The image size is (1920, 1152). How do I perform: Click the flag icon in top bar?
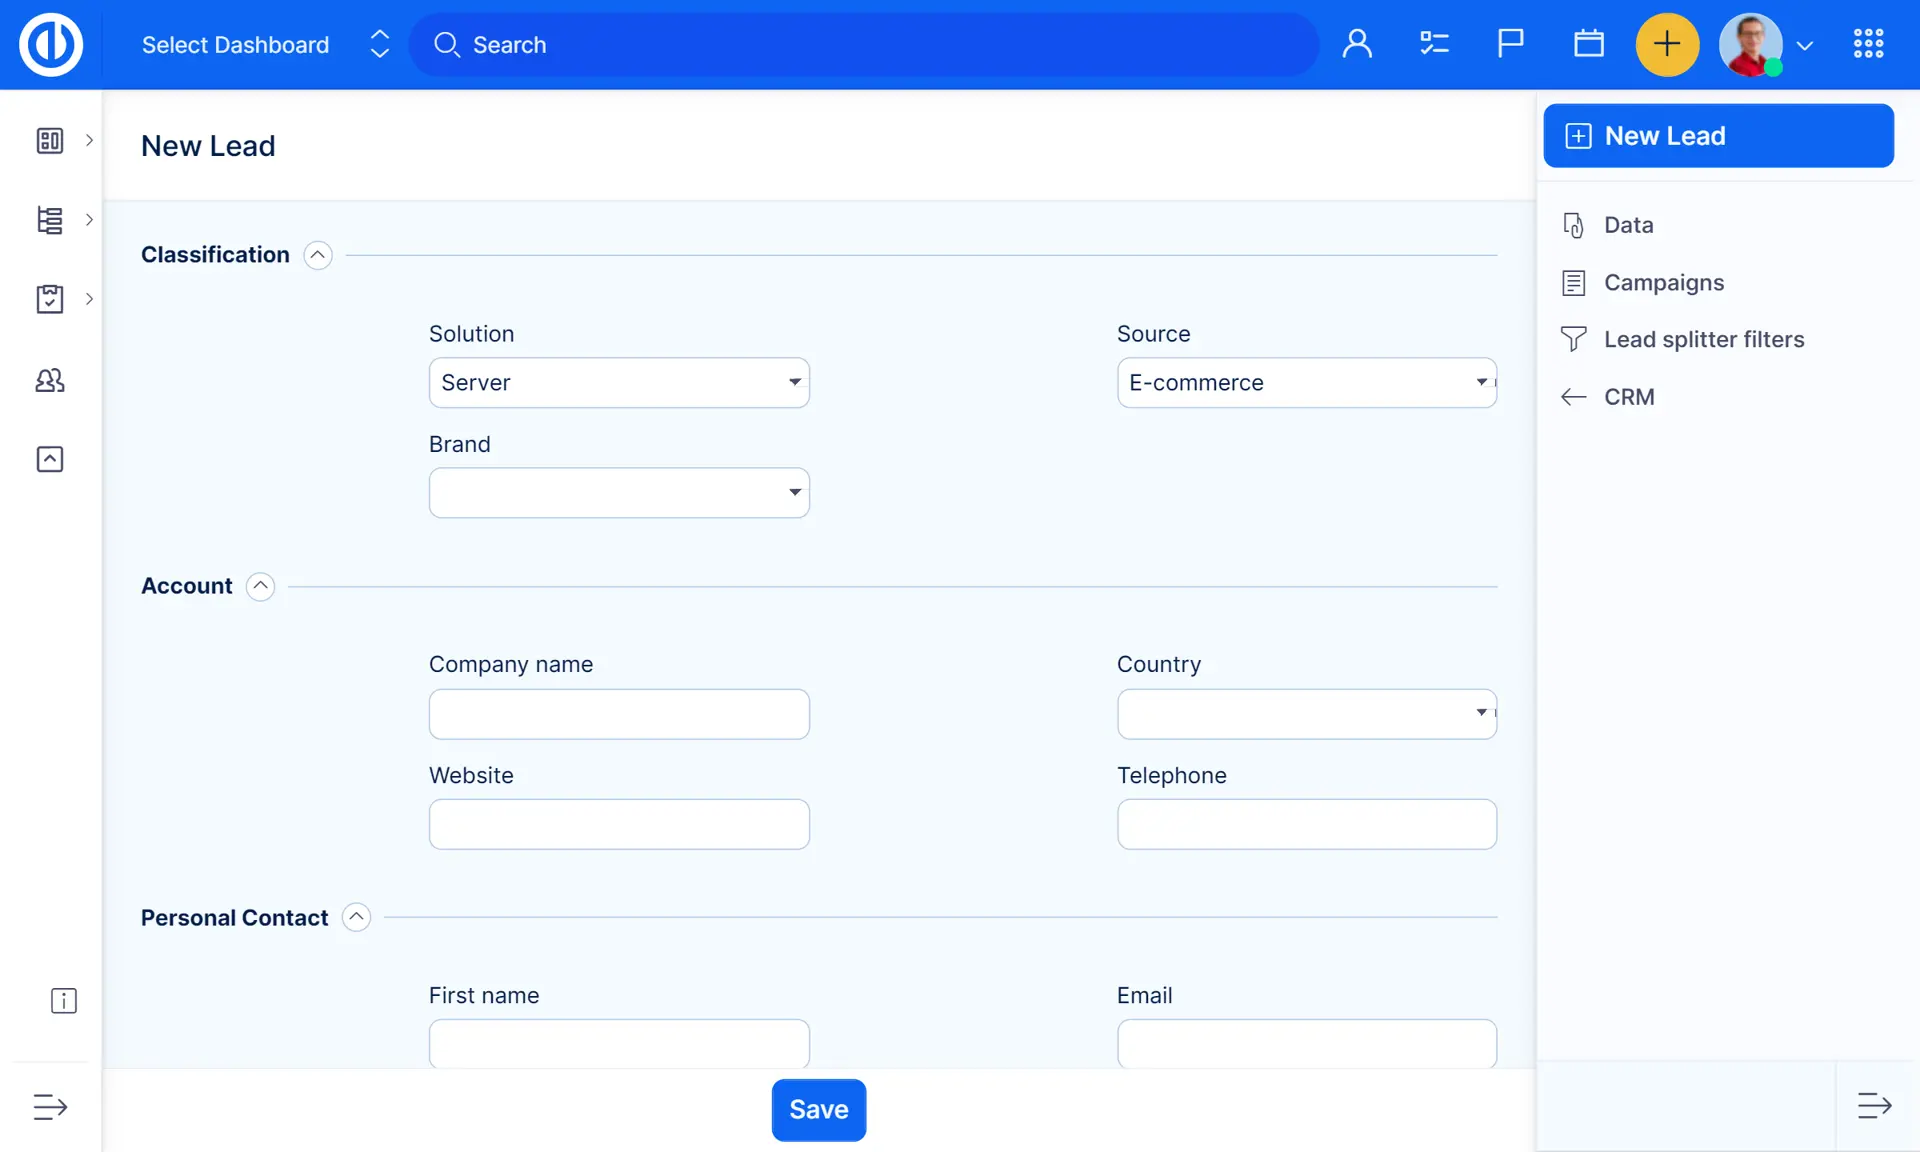(1510, 44)
